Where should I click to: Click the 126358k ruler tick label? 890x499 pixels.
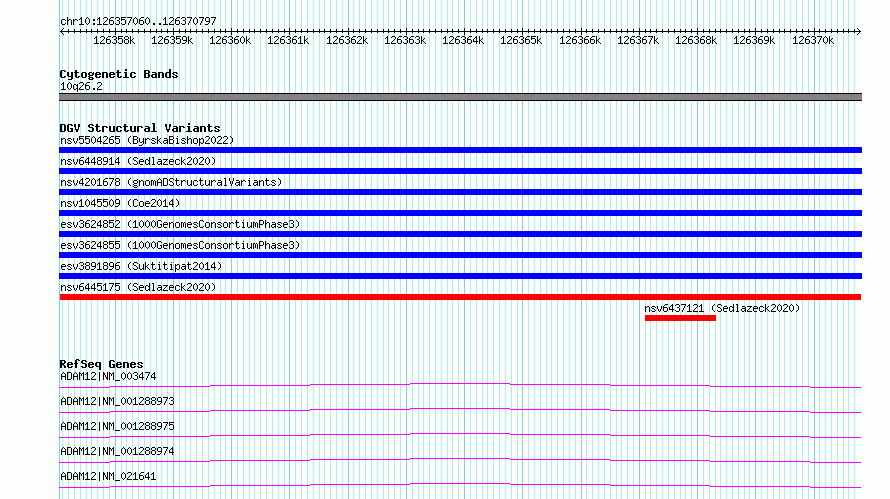114,40
